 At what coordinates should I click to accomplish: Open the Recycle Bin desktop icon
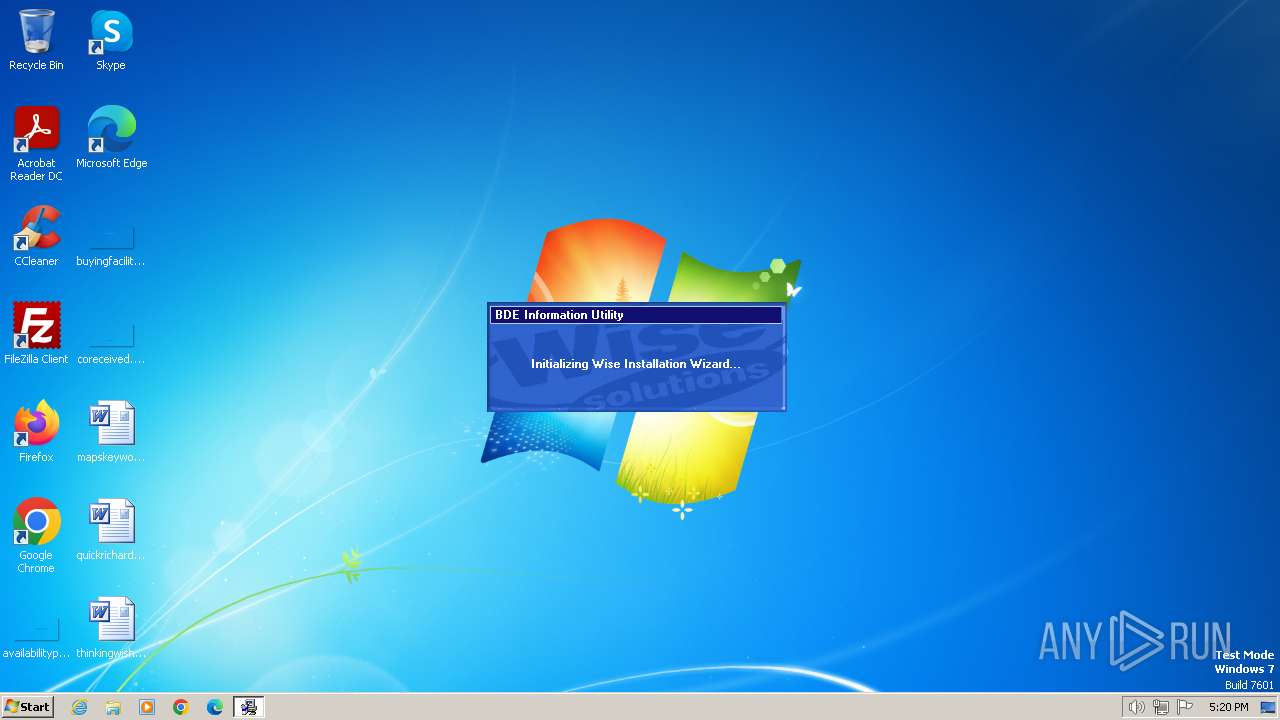pyautogui.click(x=36, y=40)
